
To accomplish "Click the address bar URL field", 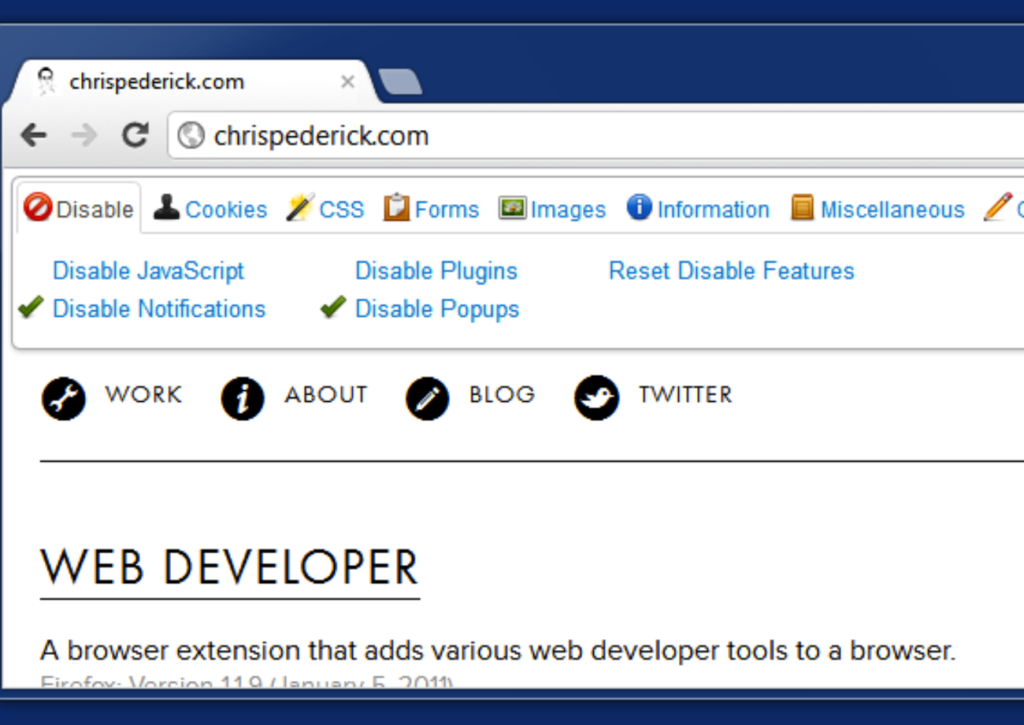I will (596, 136).
